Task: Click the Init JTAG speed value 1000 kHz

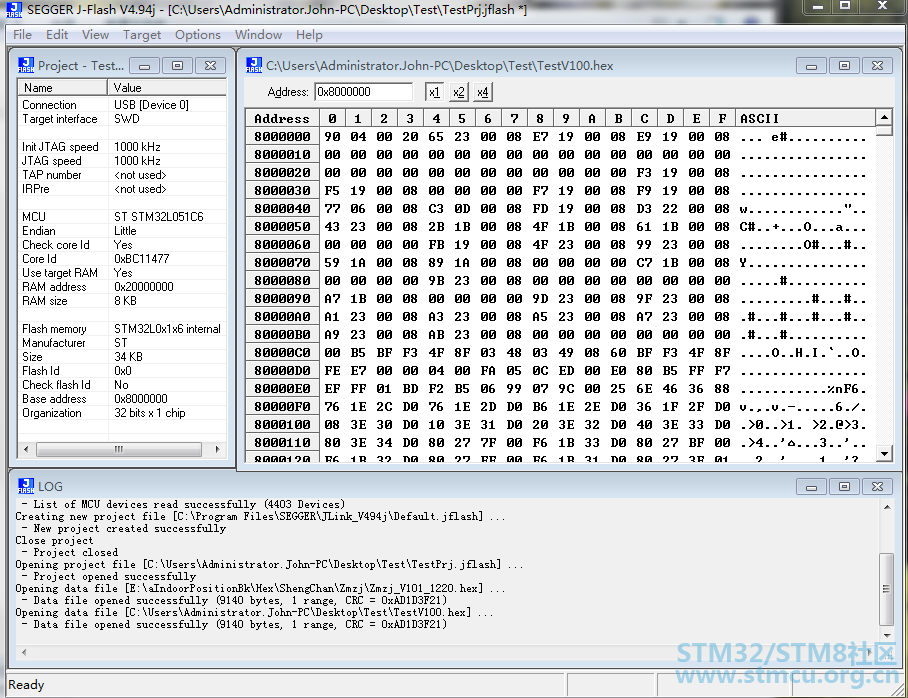Action: tap(137, 147)
